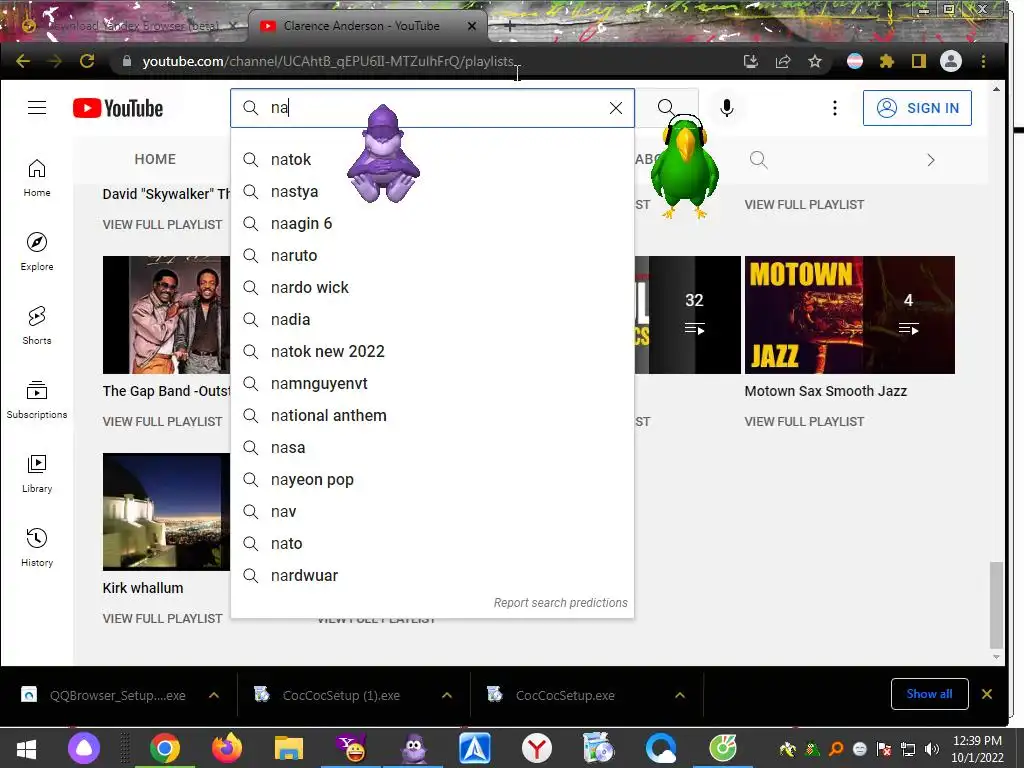The image size is (1024, 768).
Task: Bookmark this page with the star
Action: (814, 61)
